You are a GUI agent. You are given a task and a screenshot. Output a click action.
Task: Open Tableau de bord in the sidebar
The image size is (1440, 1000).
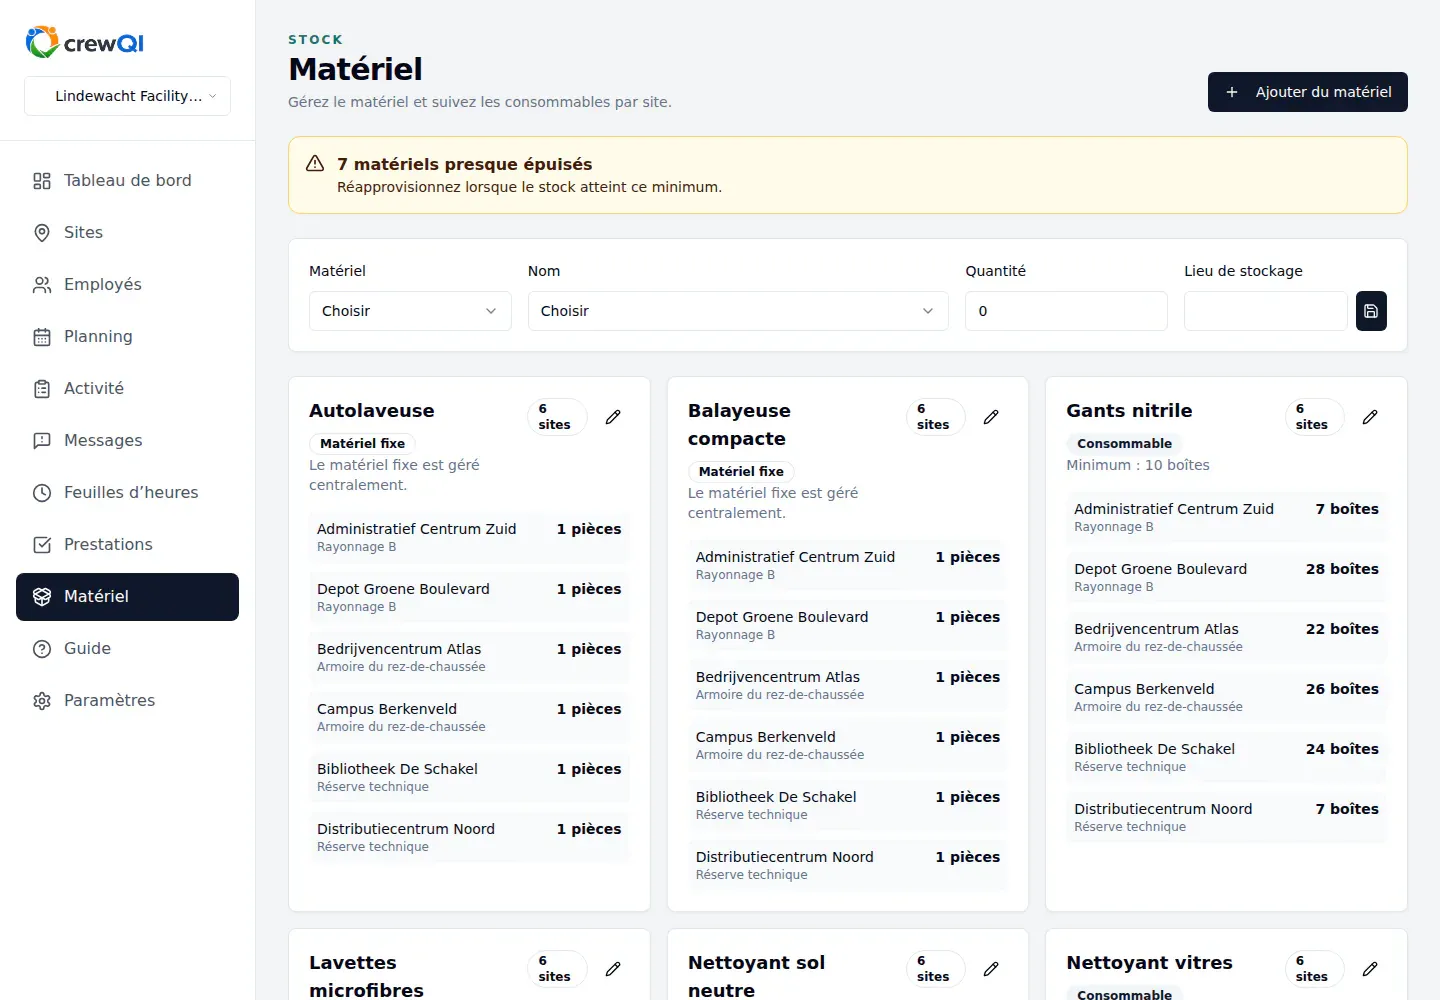click(x=127, y=181)
